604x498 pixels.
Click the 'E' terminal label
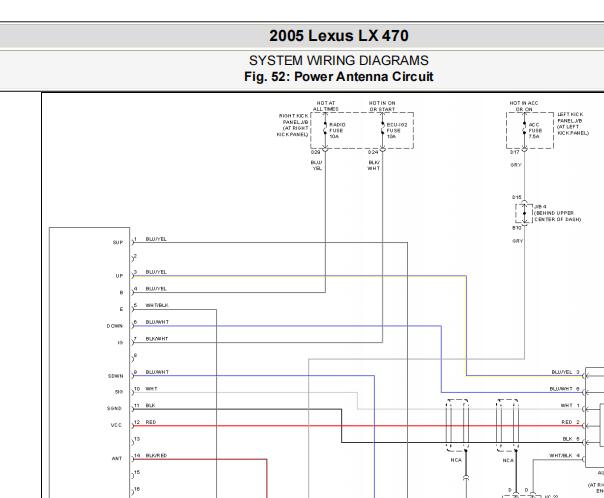tap(121, 309)
